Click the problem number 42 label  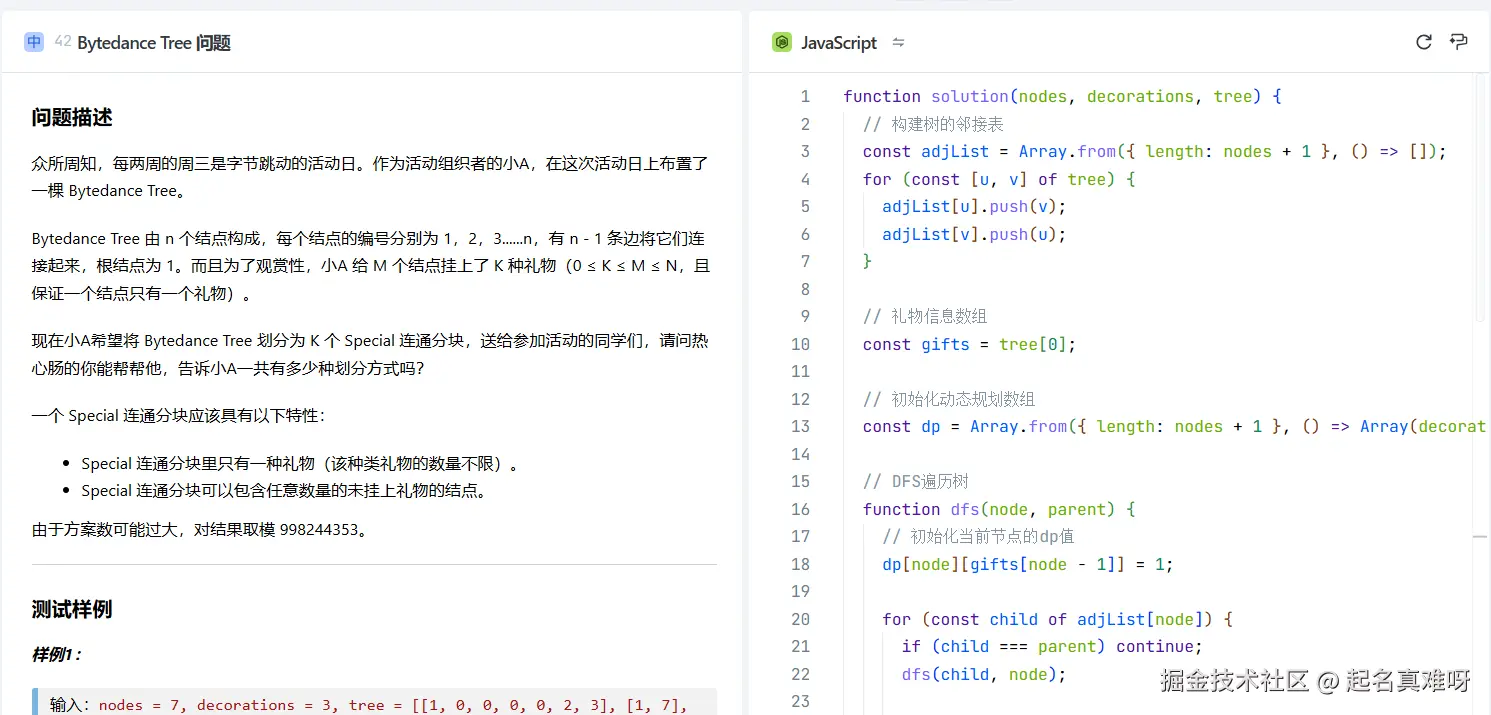[x=62, y=42]
